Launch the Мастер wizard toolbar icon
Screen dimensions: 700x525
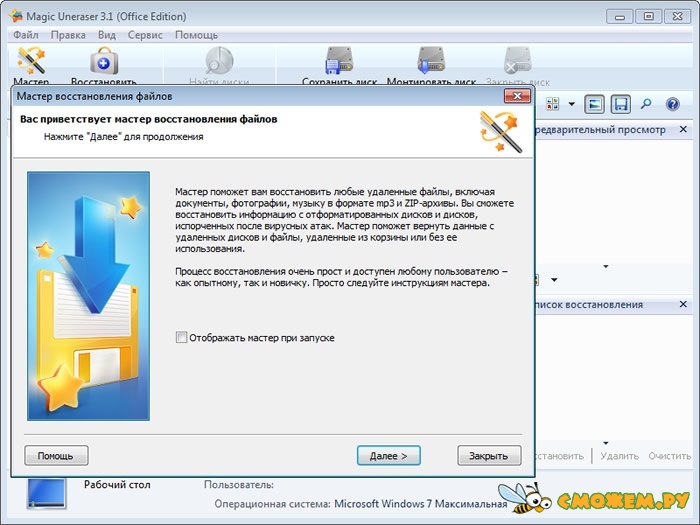(x=31, y=61)
